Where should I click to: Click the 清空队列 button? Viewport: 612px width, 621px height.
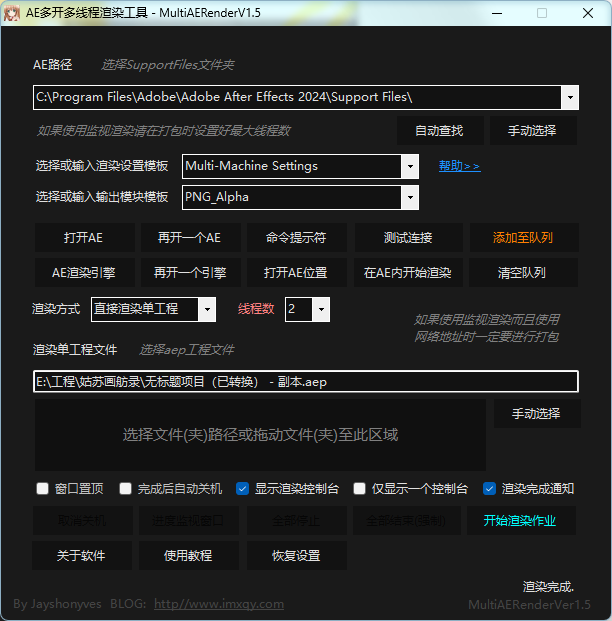point(523,272)
